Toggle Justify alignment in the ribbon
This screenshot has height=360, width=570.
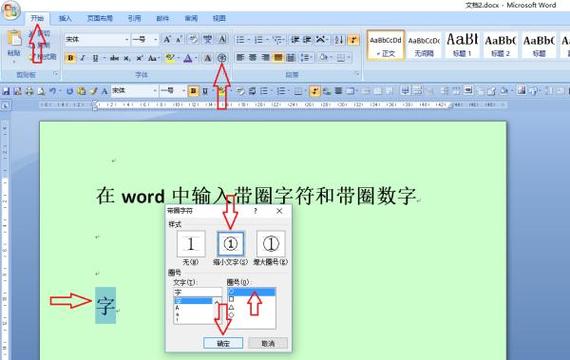pyautogui.click(x=278, y=57)
